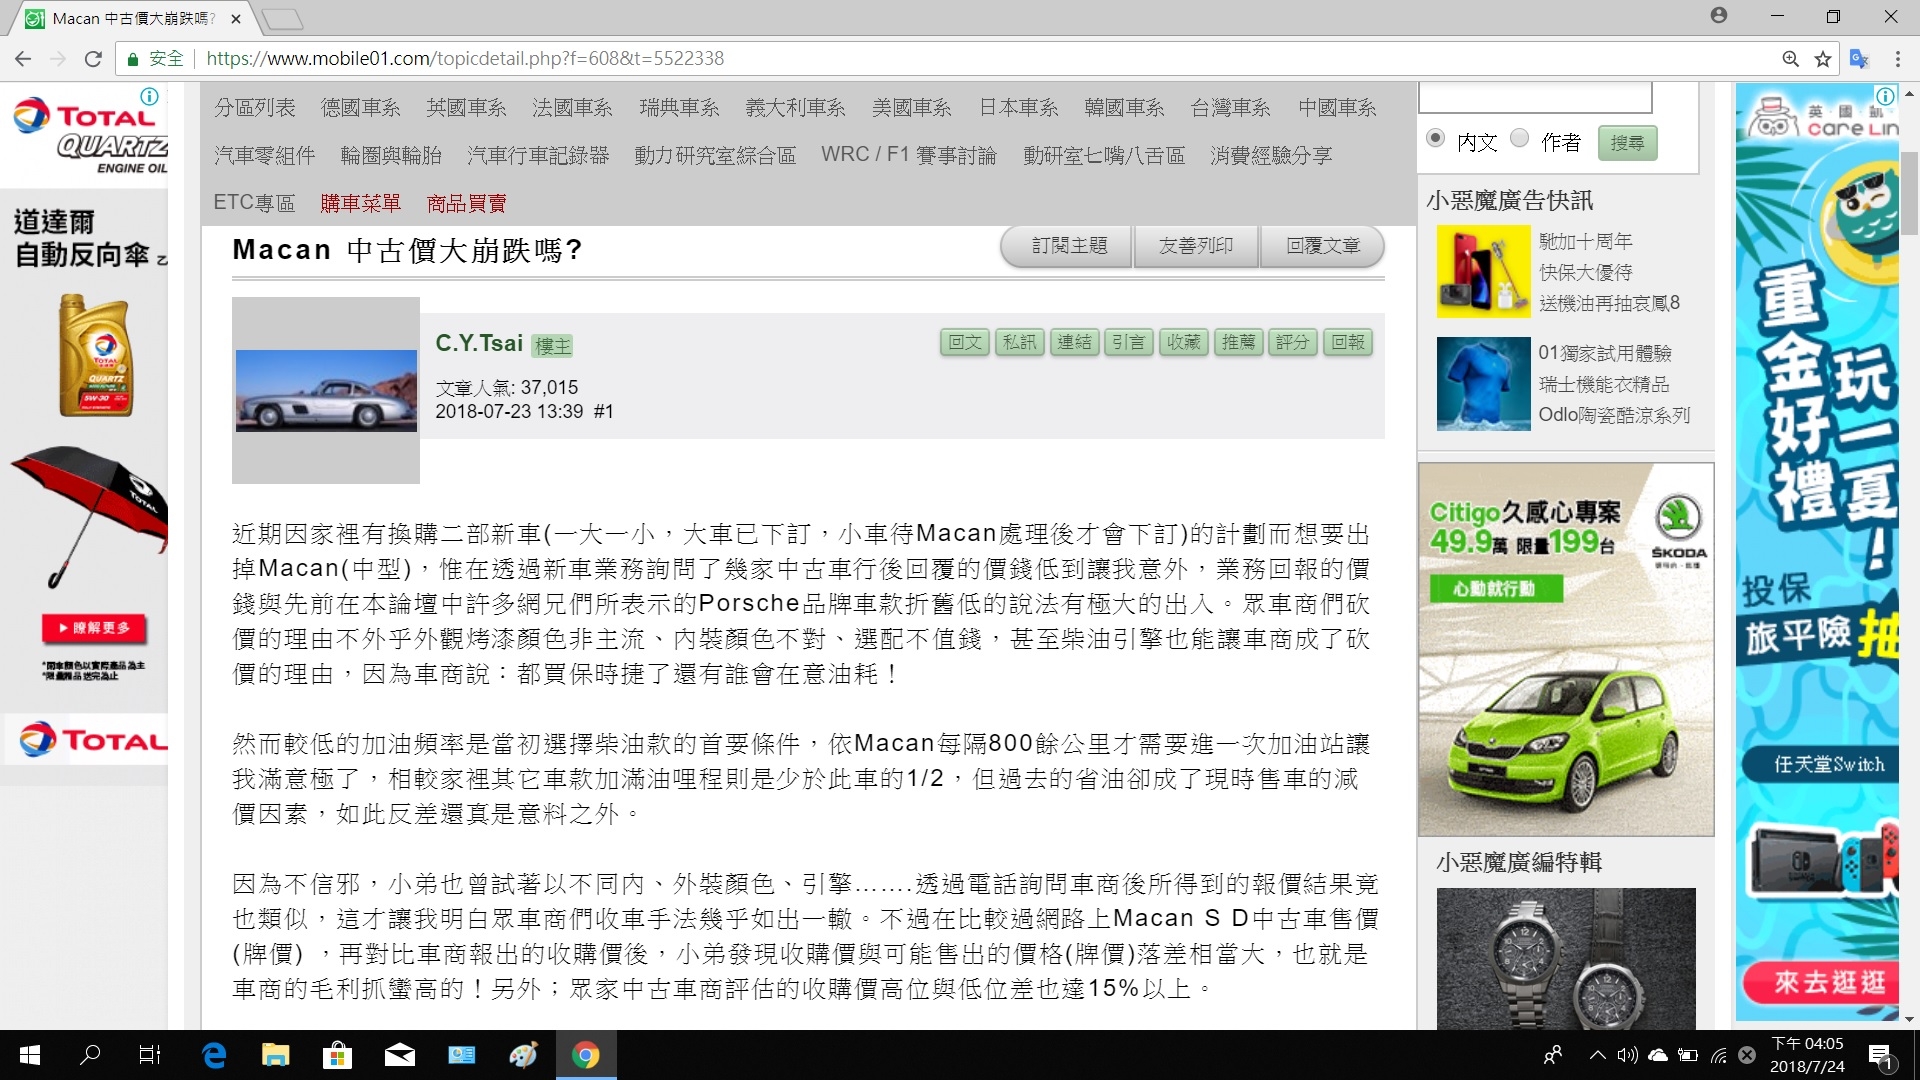Bookmark this page with the star
Screen dimensions: 1920x1080
click(x=1823, y=59)
